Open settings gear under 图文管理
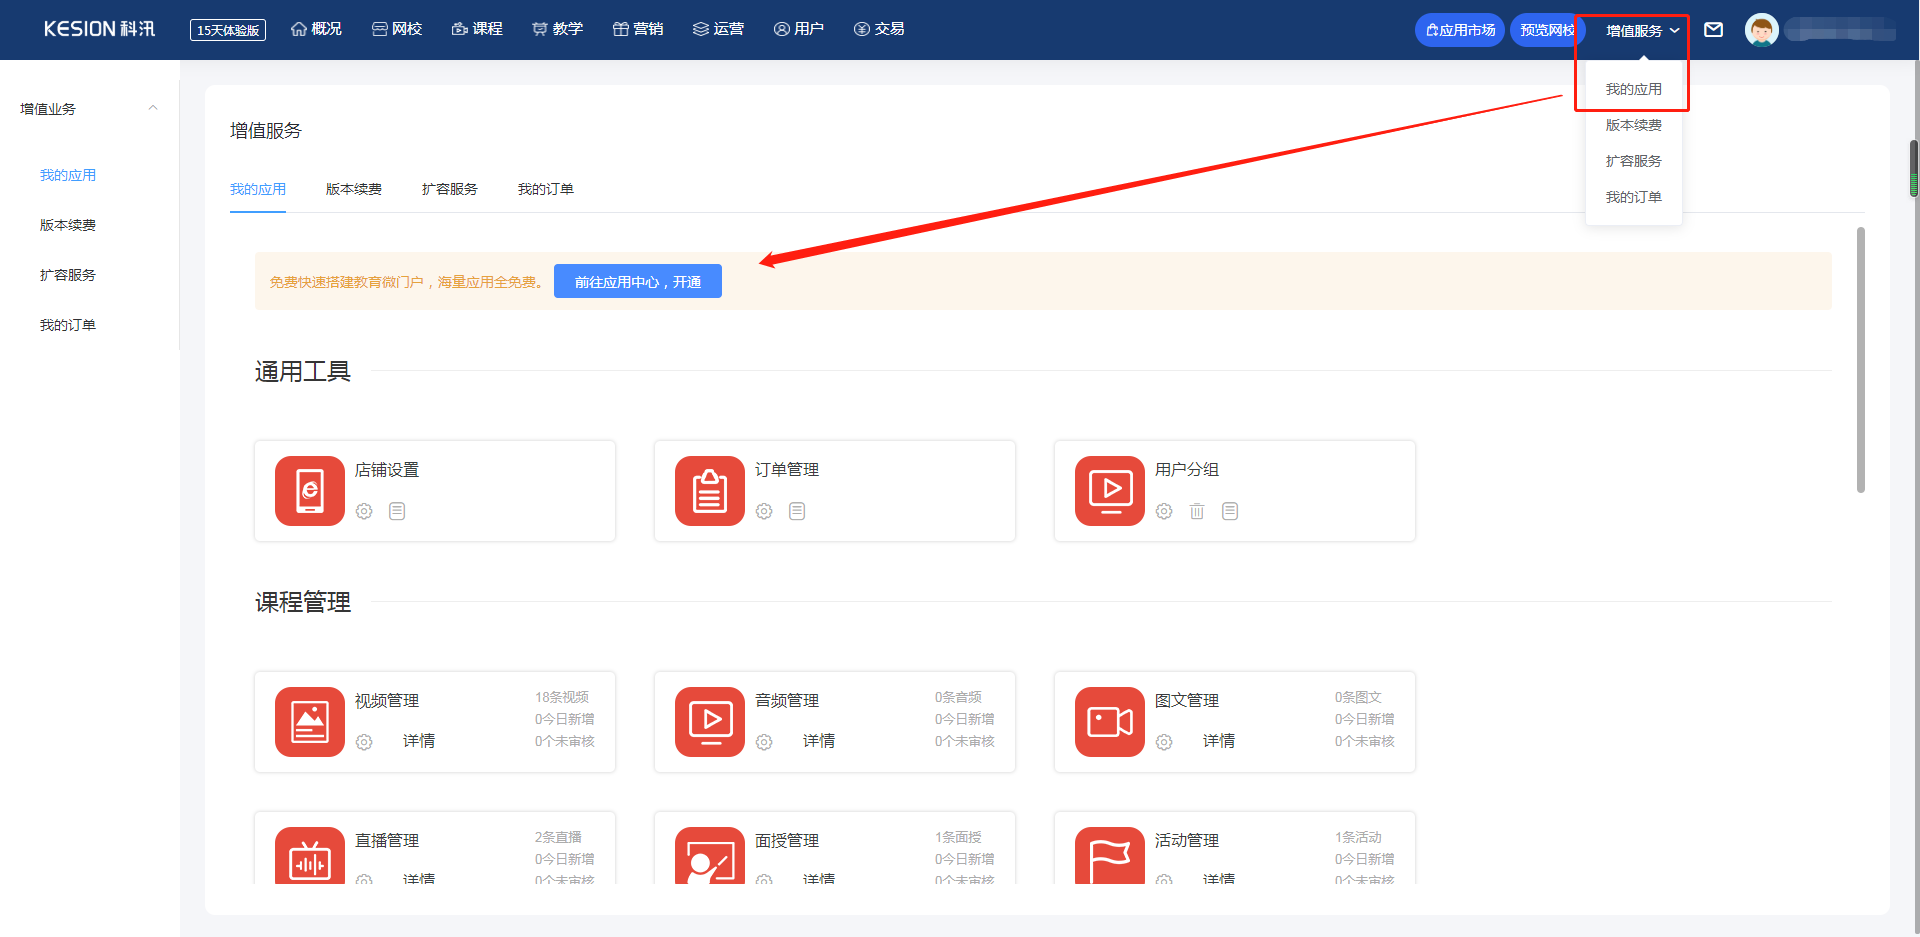 [1164, 742]
